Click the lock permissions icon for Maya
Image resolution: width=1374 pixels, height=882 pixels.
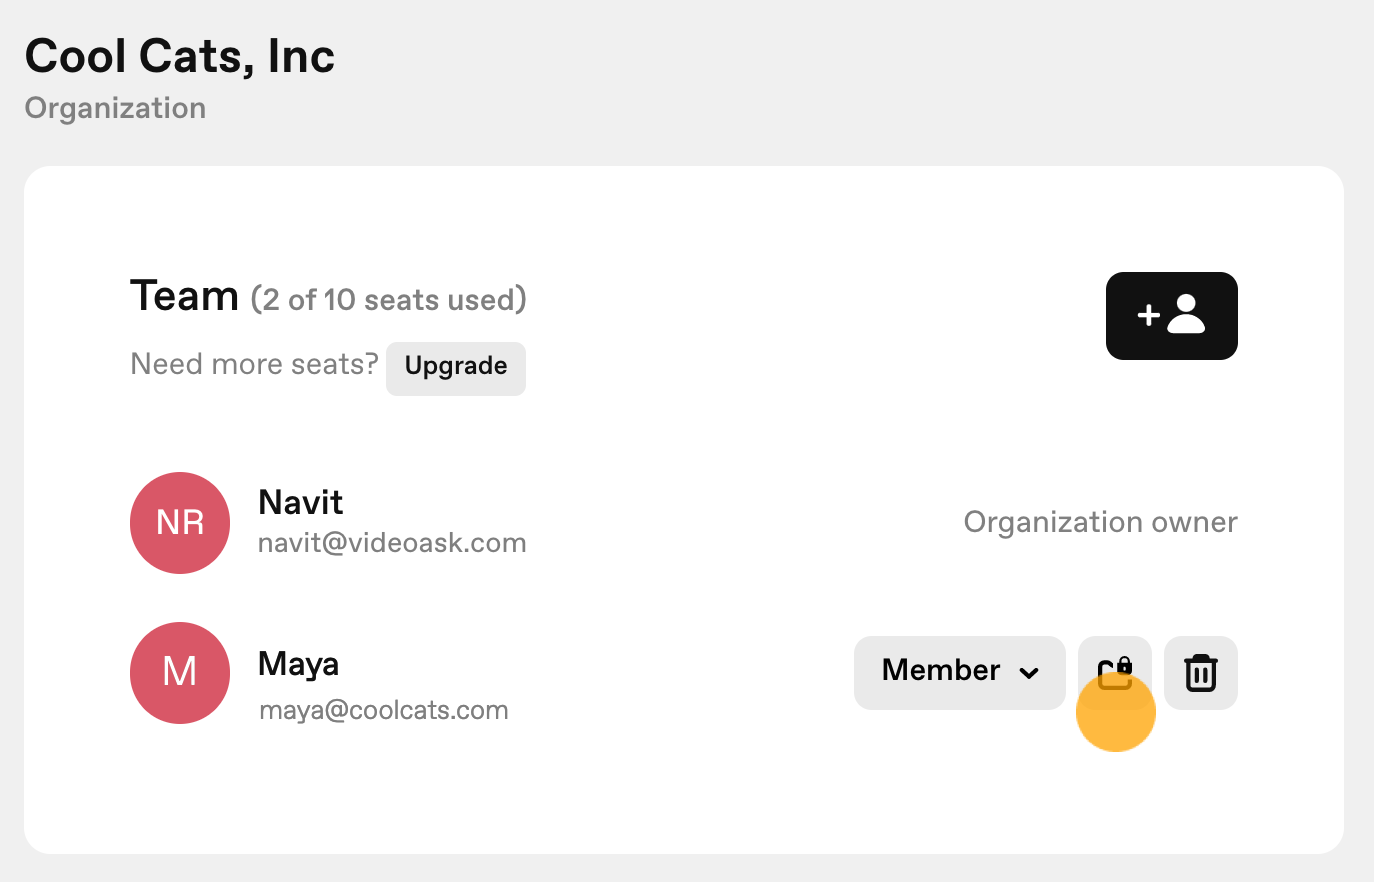(x=1115, y=673)
